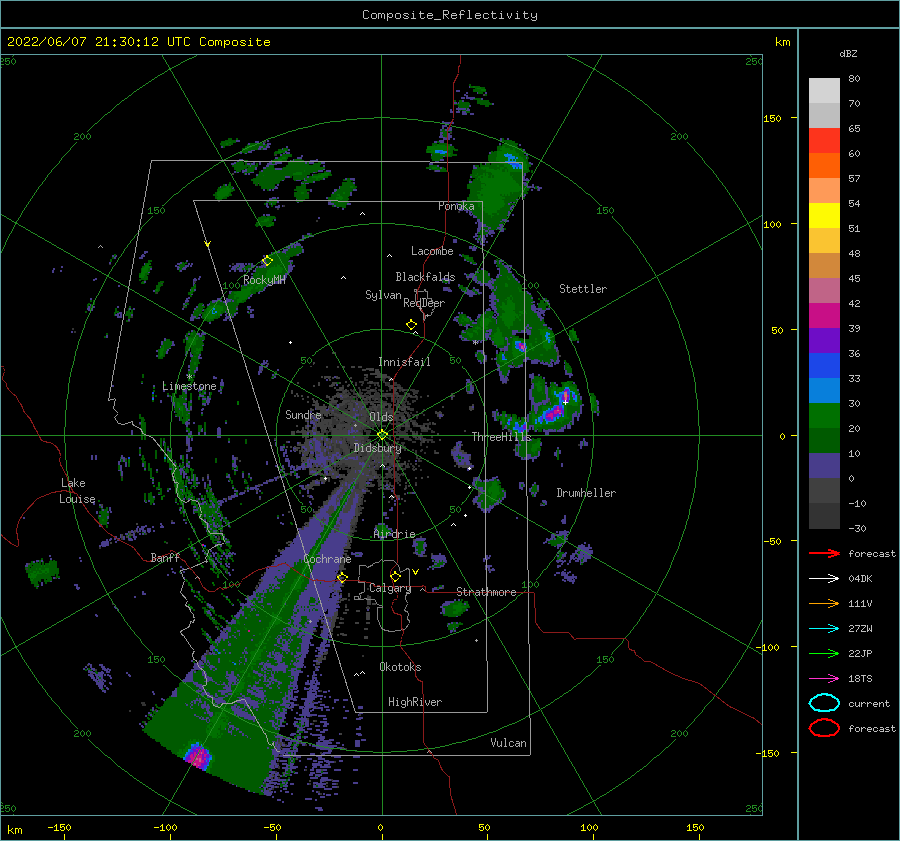Select the blue swatch between 36 and 33
Image resolution: width=900 pixels, height=841 pixels.
(824, 366)
